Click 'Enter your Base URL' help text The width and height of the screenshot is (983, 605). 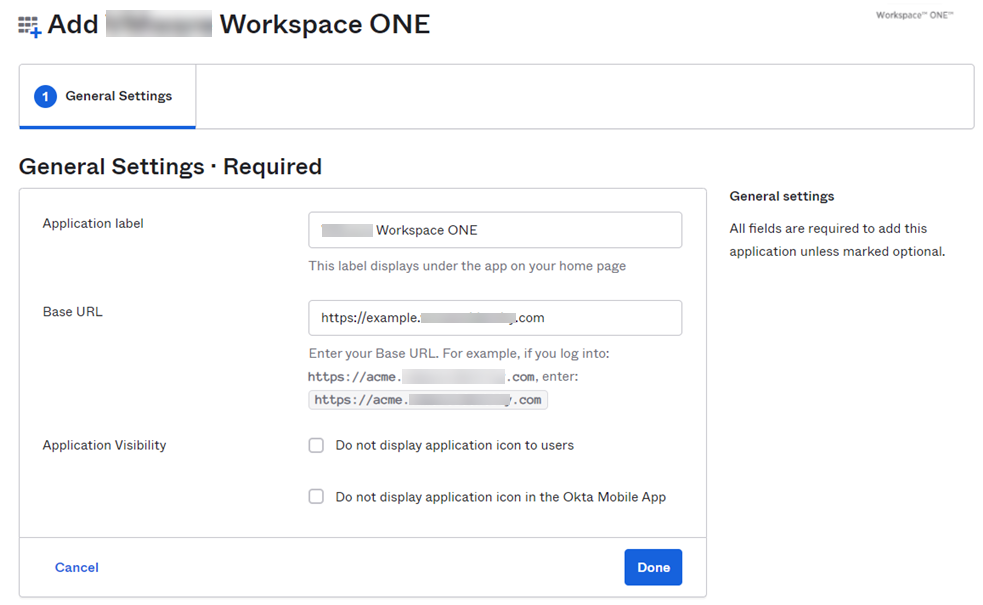pyautogui.click(x=459, y=354)
